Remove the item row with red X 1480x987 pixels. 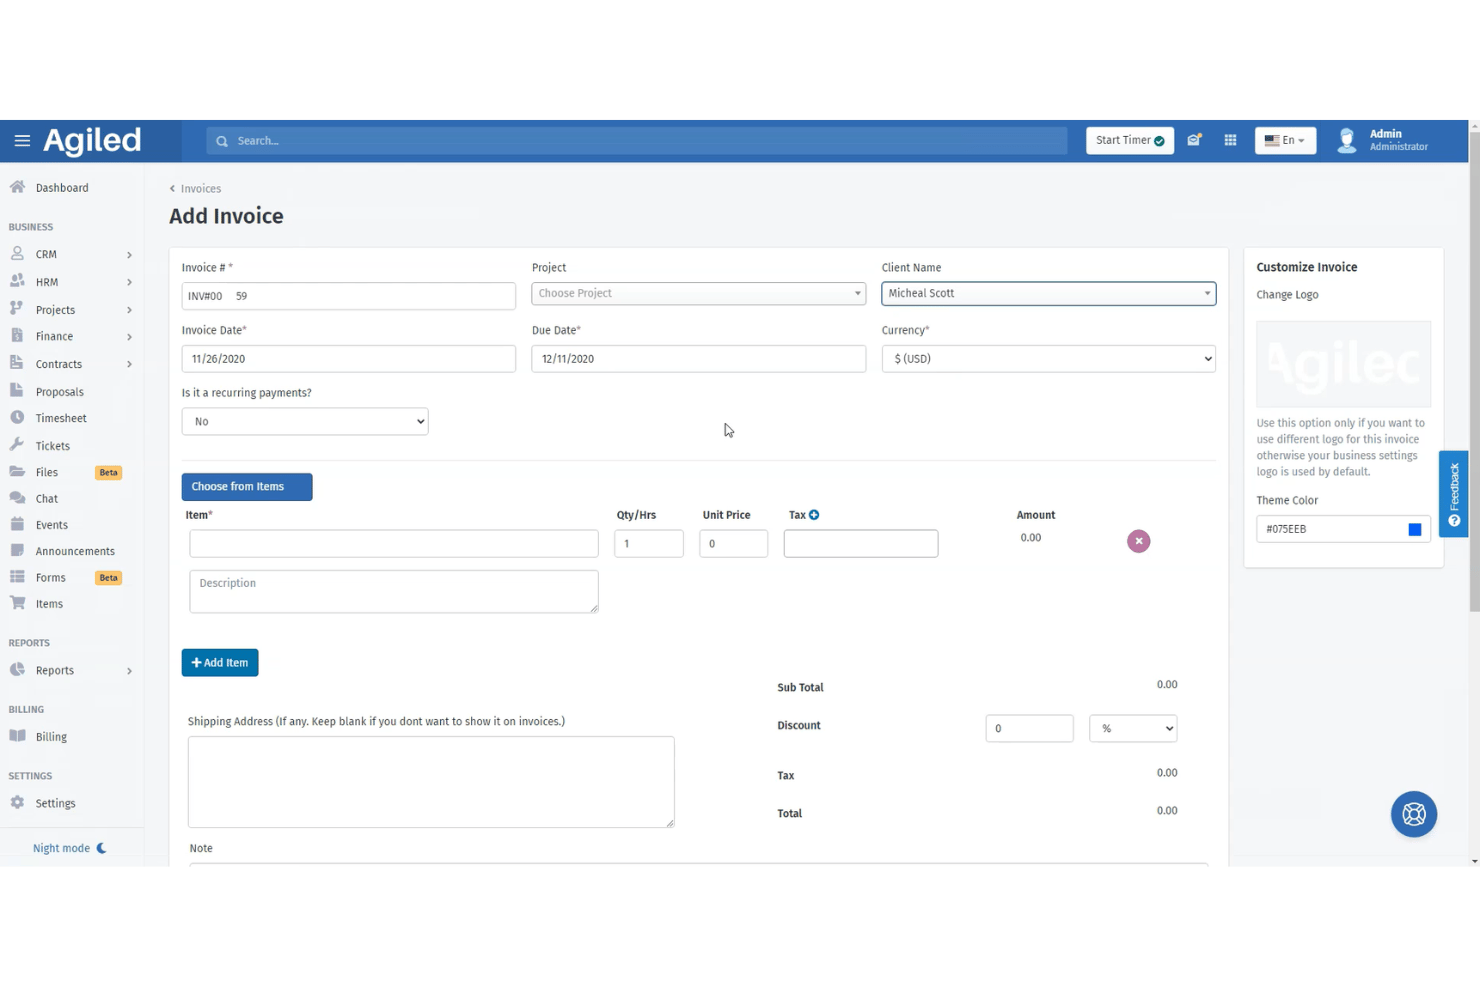[x=1138, y=541]
